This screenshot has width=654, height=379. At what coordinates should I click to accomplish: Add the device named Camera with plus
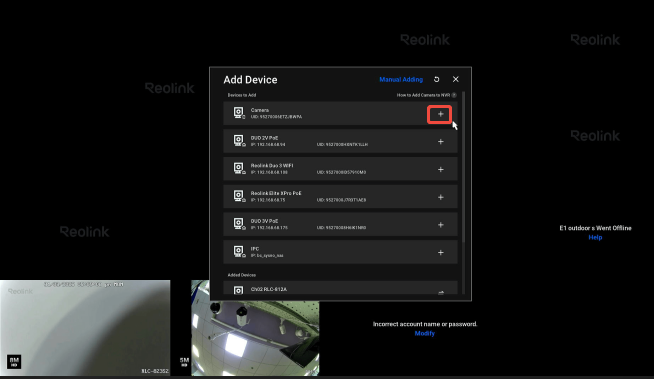pyautogui.click(x=440, y=114)
